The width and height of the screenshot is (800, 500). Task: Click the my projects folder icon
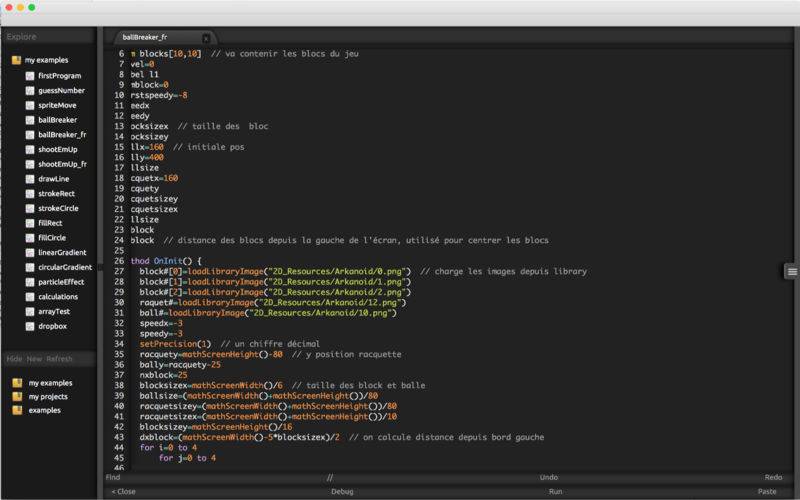pyautogui.click(x=17, y=396)
